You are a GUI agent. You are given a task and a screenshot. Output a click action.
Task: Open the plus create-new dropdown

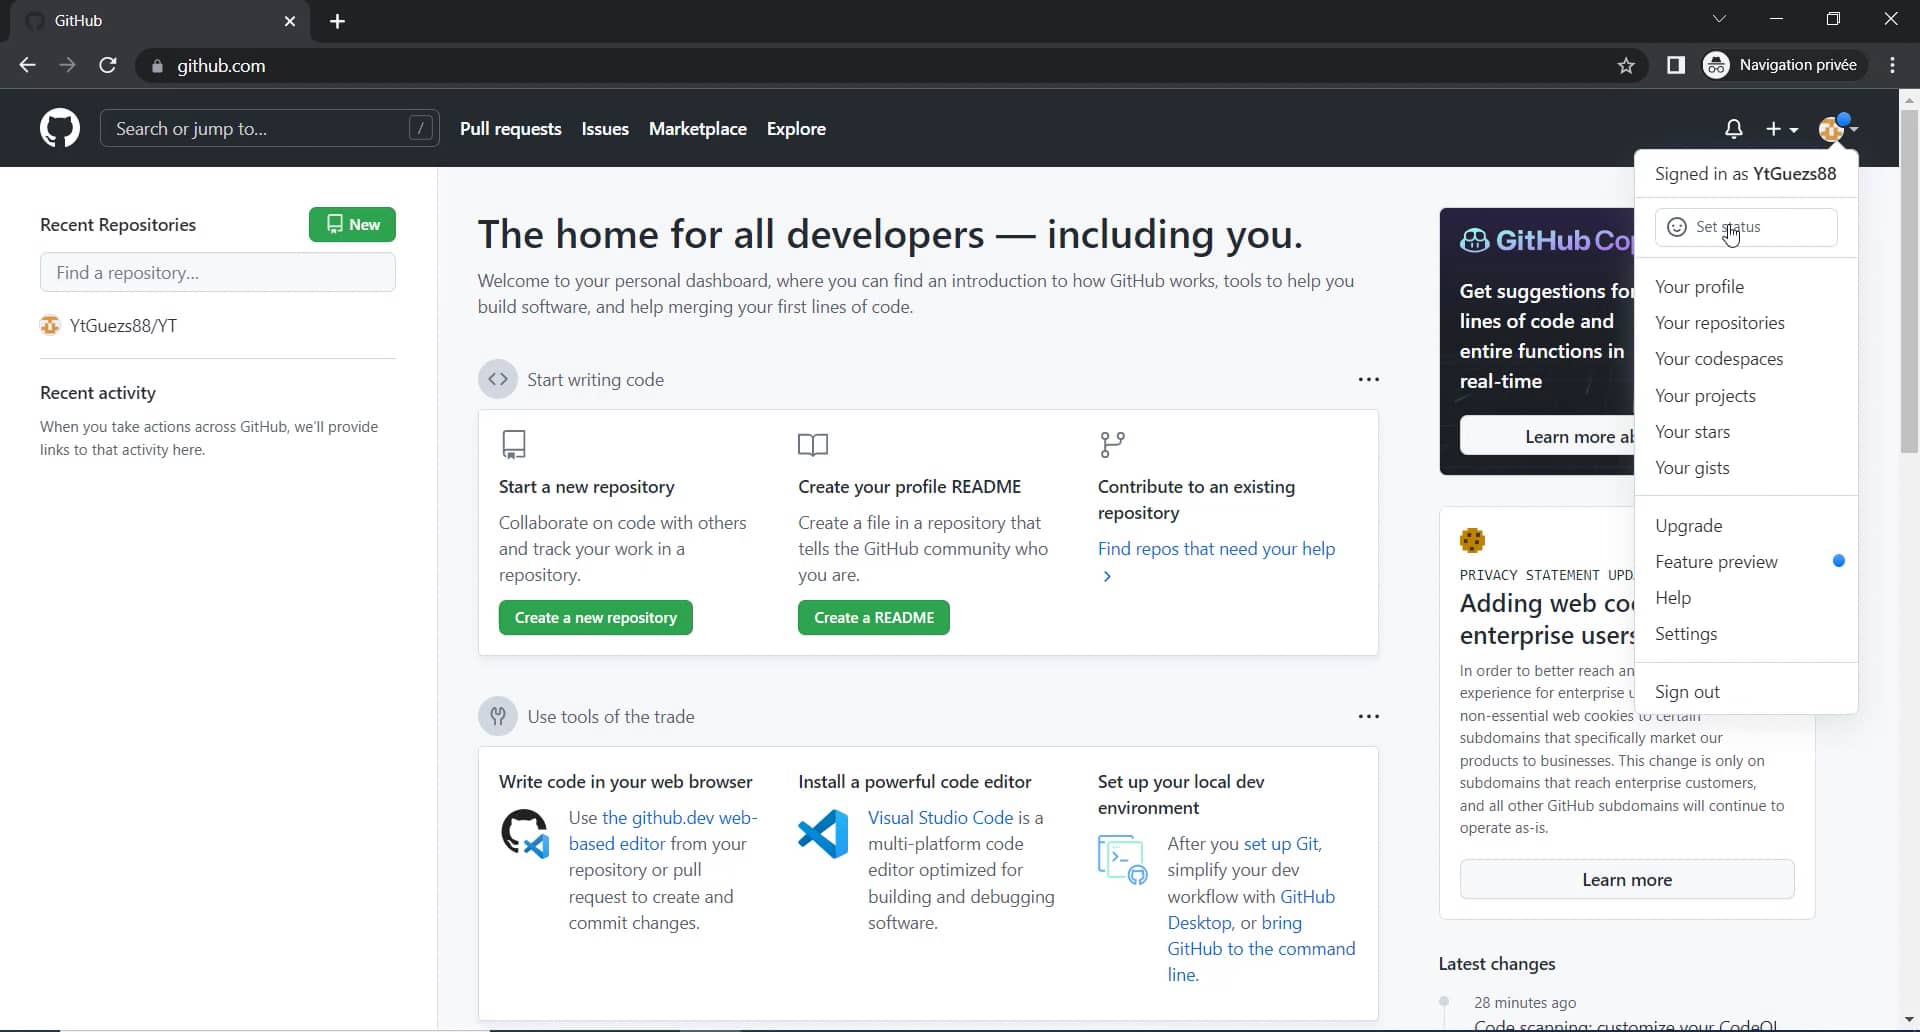[x=1782, y=129]
